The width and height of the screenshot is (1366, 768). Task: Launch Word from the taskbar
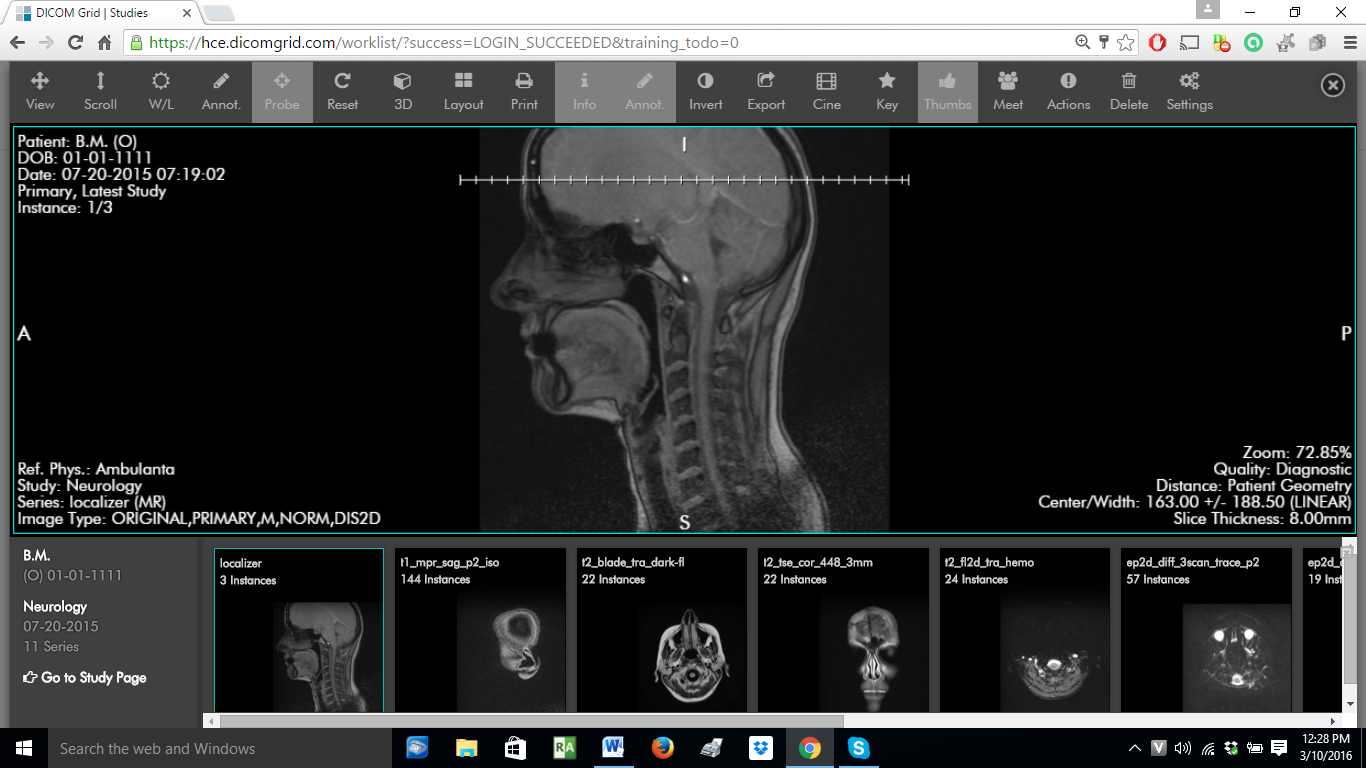(x=613, y=748)
